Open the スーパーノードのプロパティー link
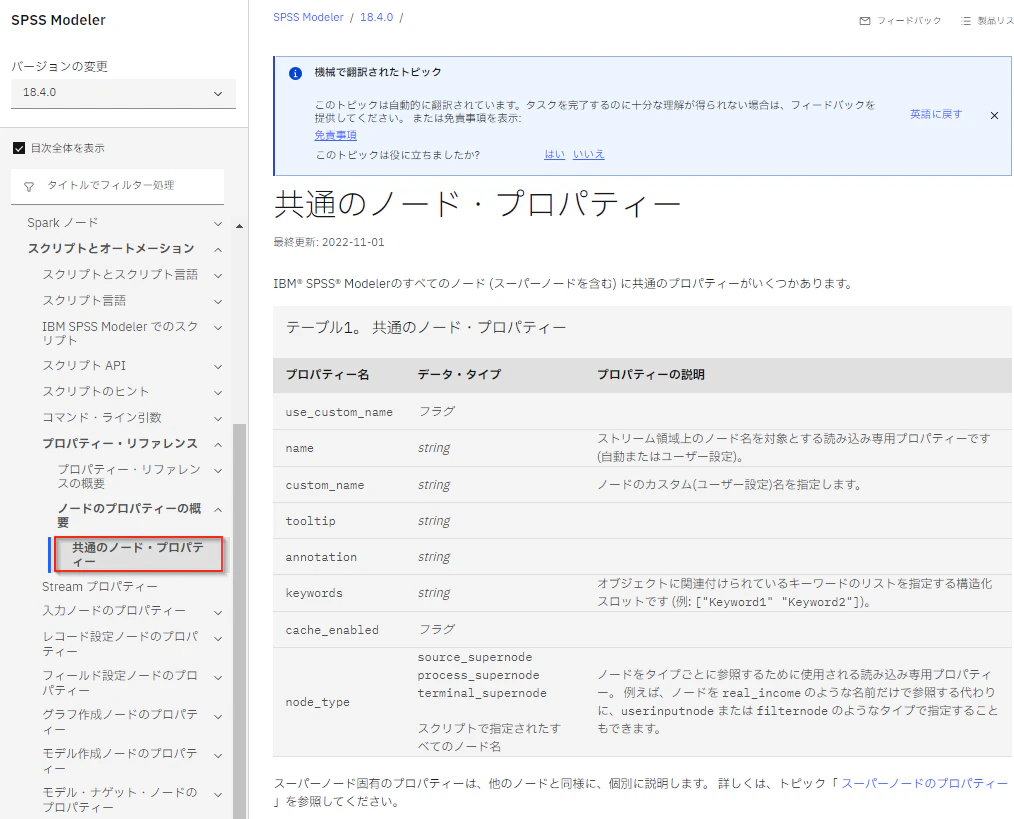This screenshot has height=819, width=1014. pyautogui.click(x=924, y=783)
